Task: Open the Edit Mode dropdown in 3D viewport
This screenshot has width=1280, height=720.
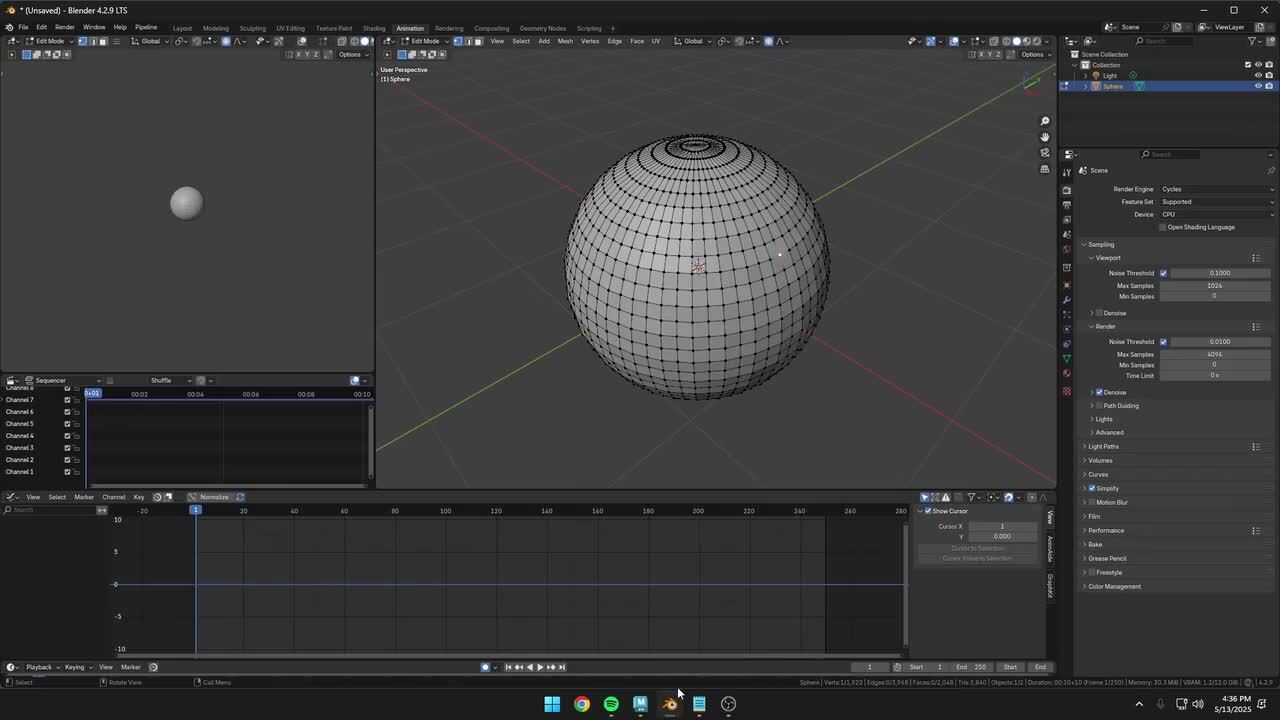Action: pyautogui.click(x=425, y=41)
